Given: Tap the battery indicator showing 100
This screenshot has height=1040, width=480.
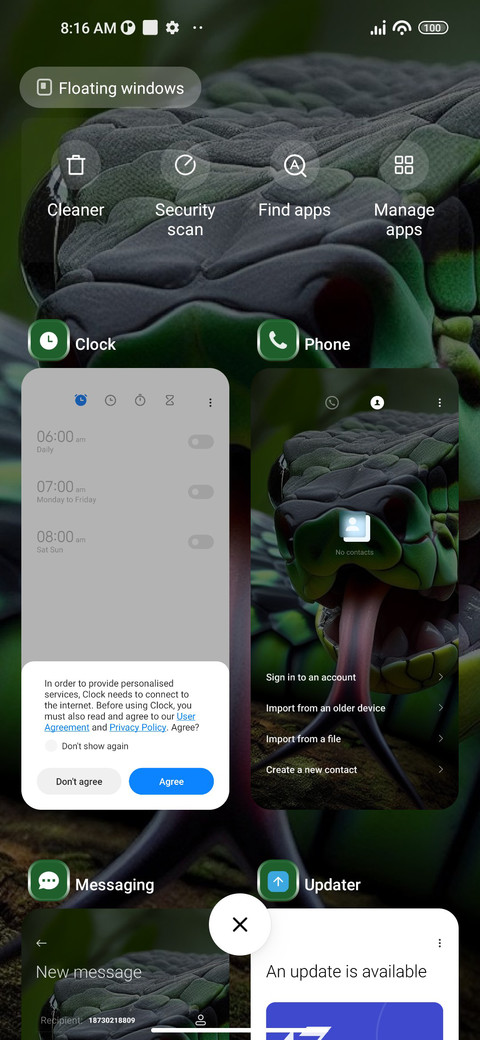Looking at the screenshot, I should coord(433,28).
